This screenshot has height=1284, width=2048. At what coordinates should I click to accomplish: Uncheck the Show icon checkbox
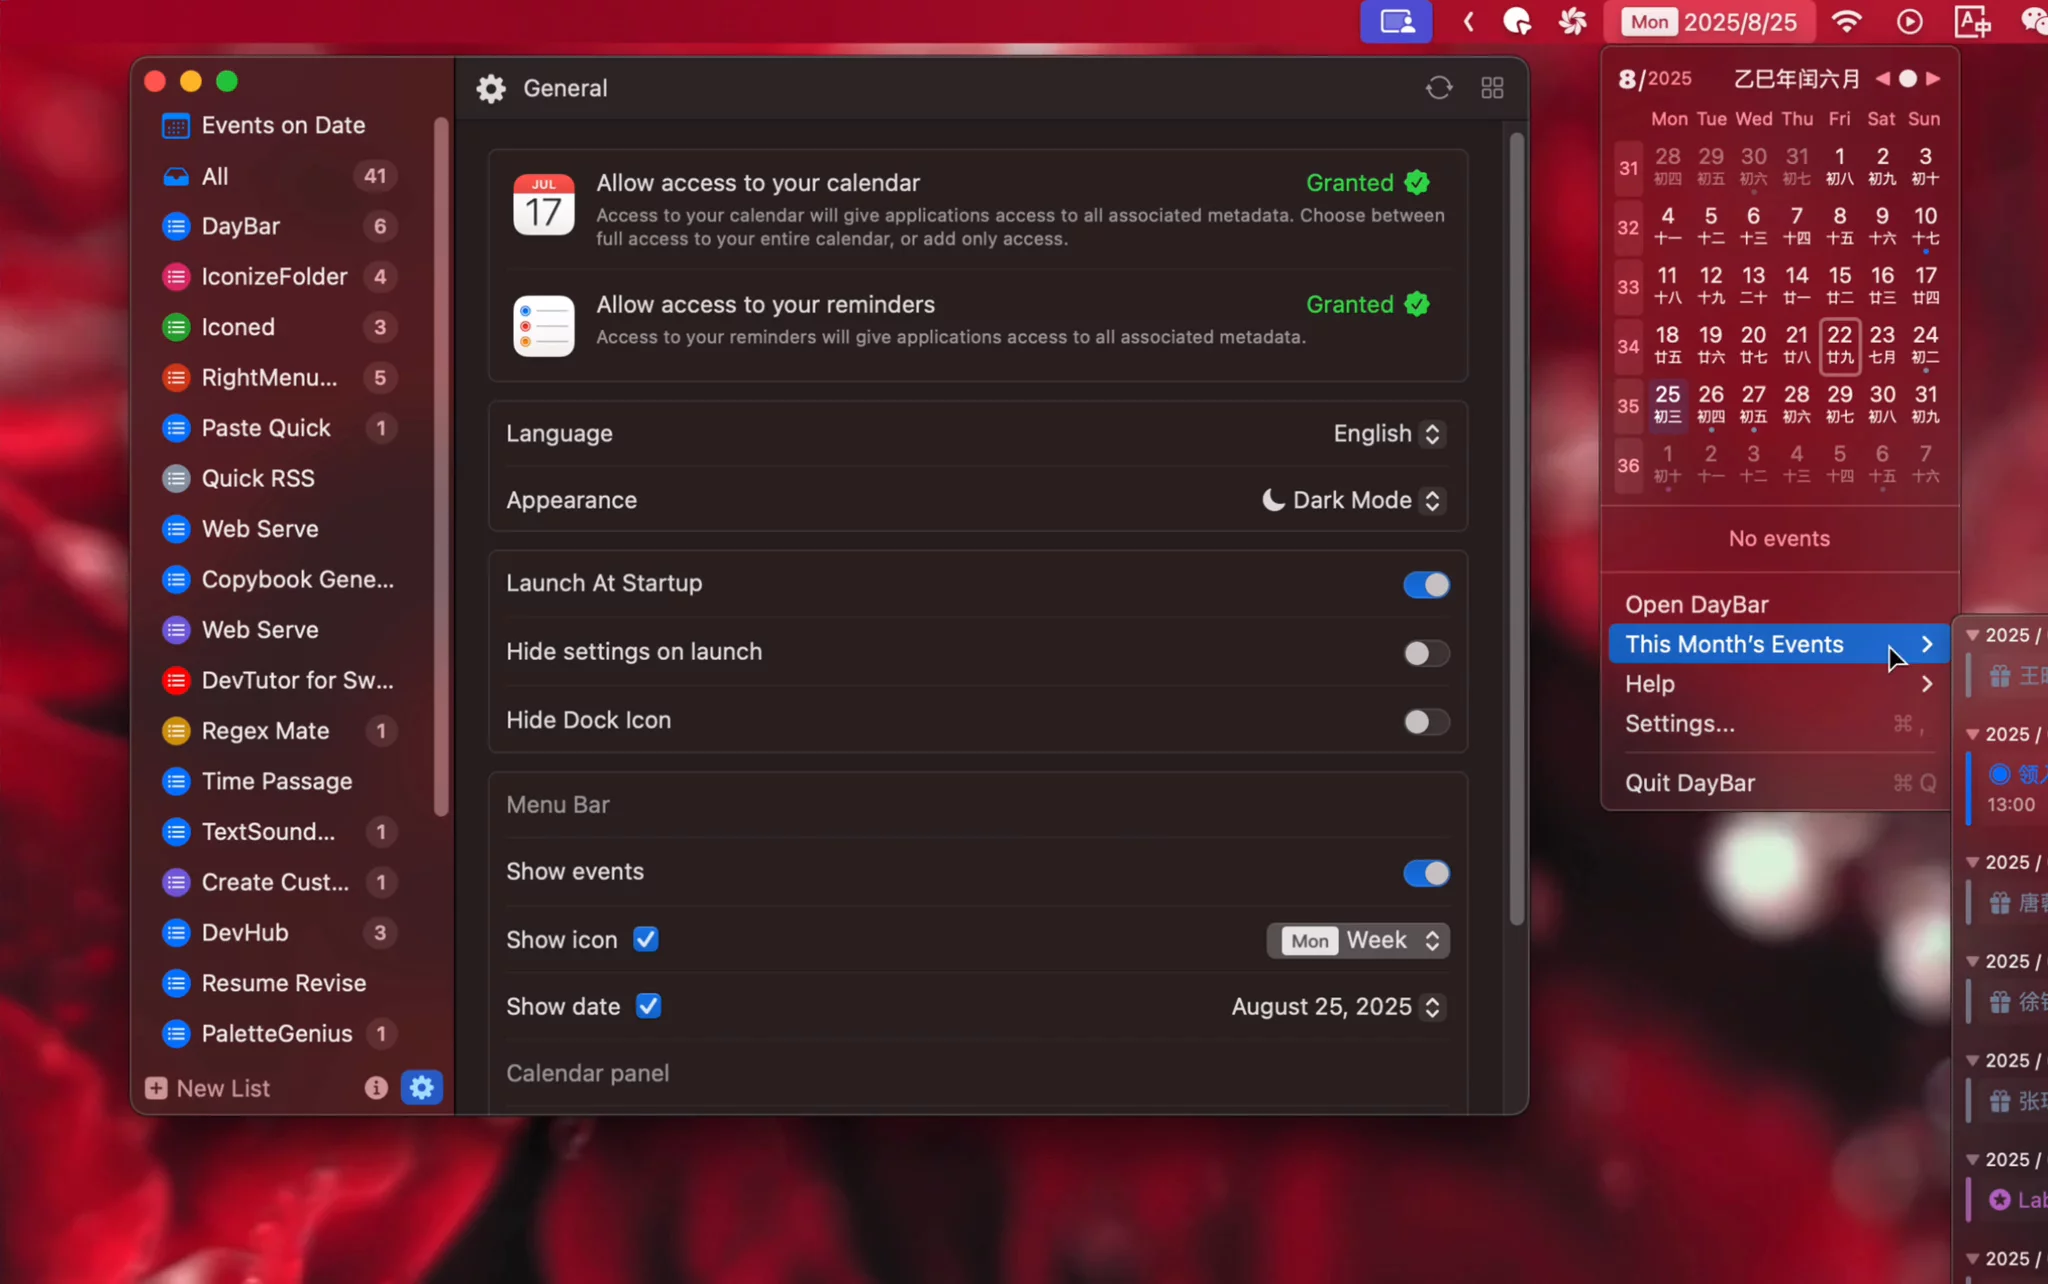(x=646, y=939)
